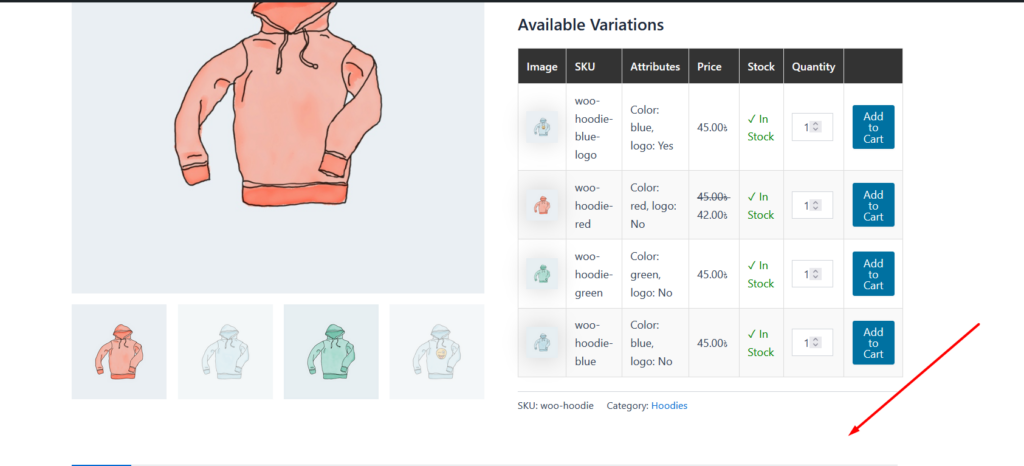Click the blue hoodie variation image in last row

tap(541, 343)
